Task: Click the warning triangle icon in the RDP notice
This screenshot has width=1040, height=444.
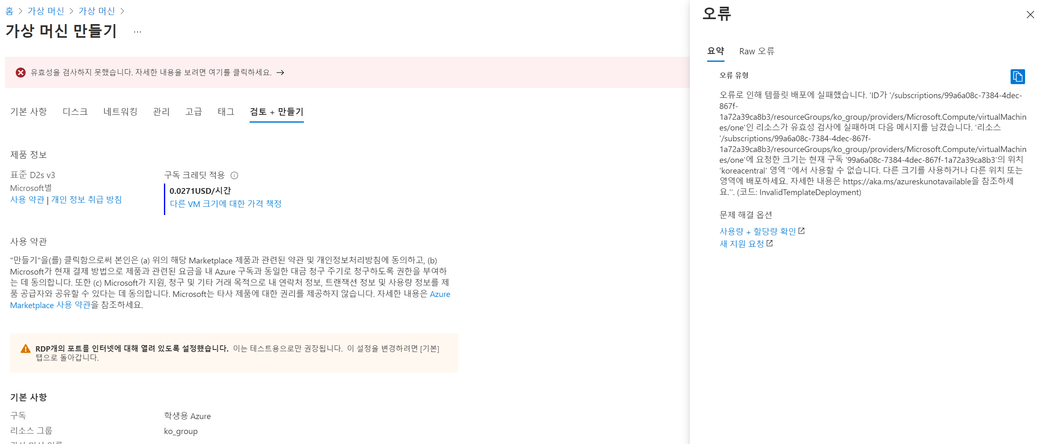Action: click(x=25, y=349)
